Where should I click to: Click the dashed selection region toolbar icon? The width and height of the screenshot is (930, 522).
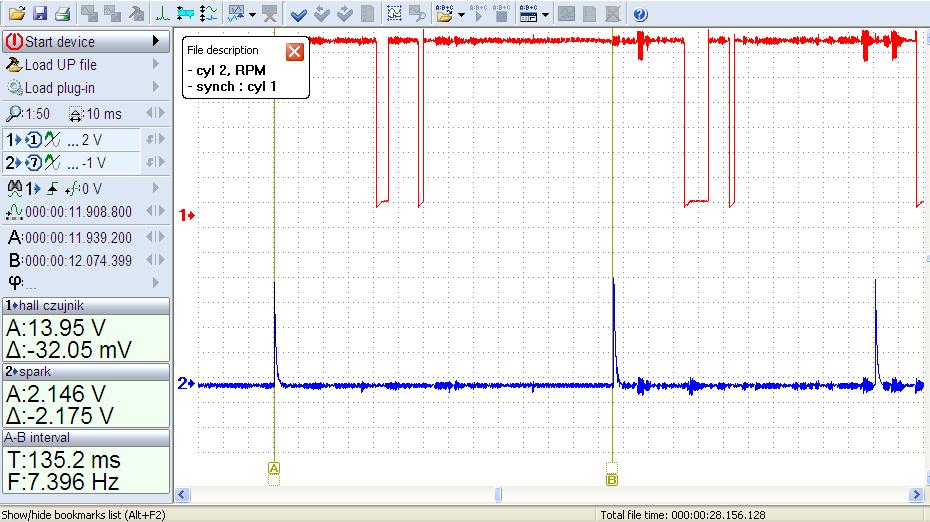(394, 13)
